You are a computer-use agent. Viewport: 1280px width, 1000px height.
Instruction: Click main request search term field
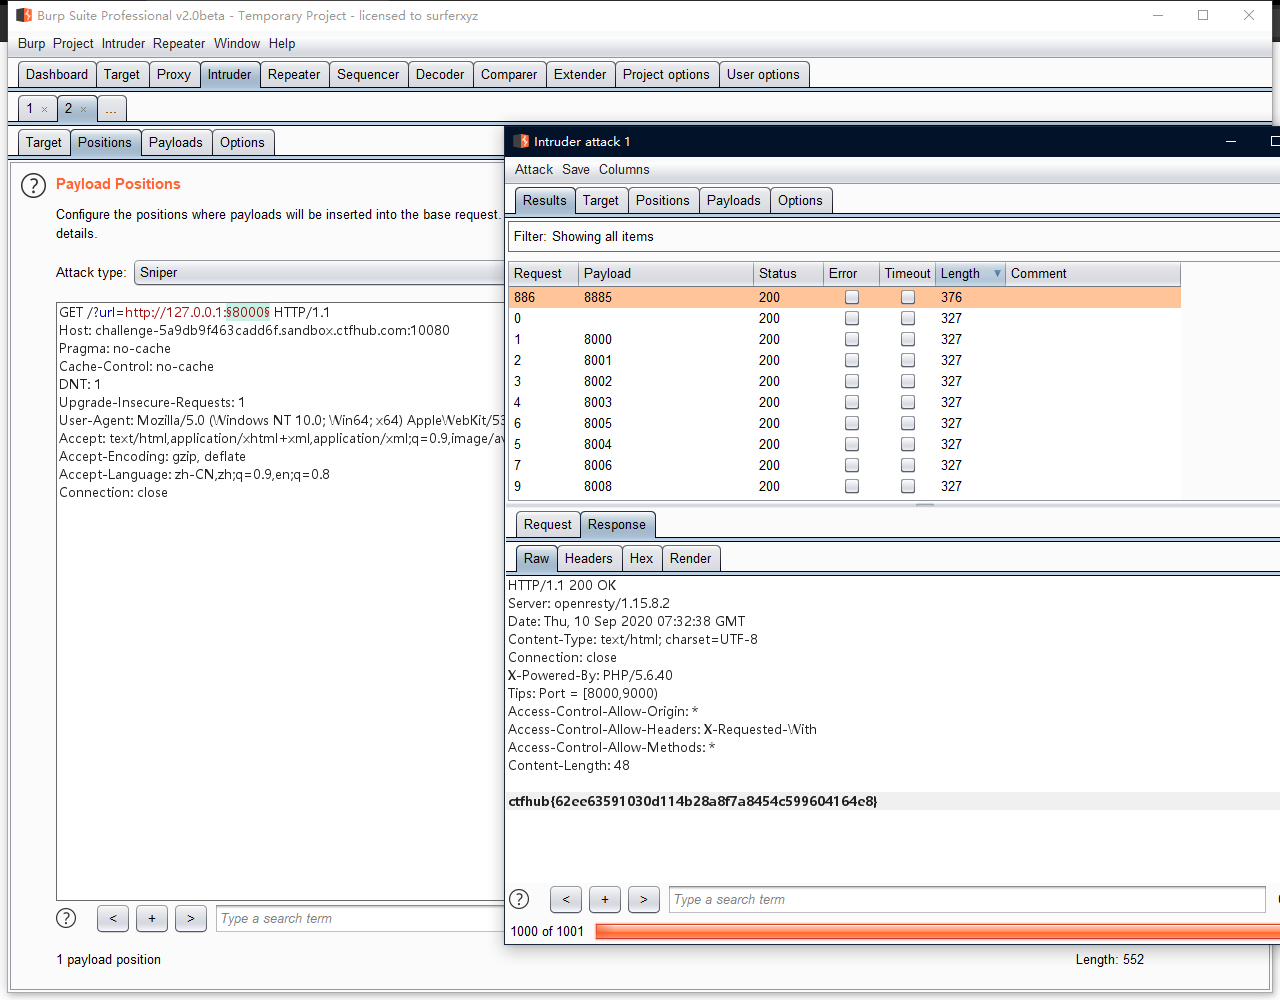[x=361, y=918]
